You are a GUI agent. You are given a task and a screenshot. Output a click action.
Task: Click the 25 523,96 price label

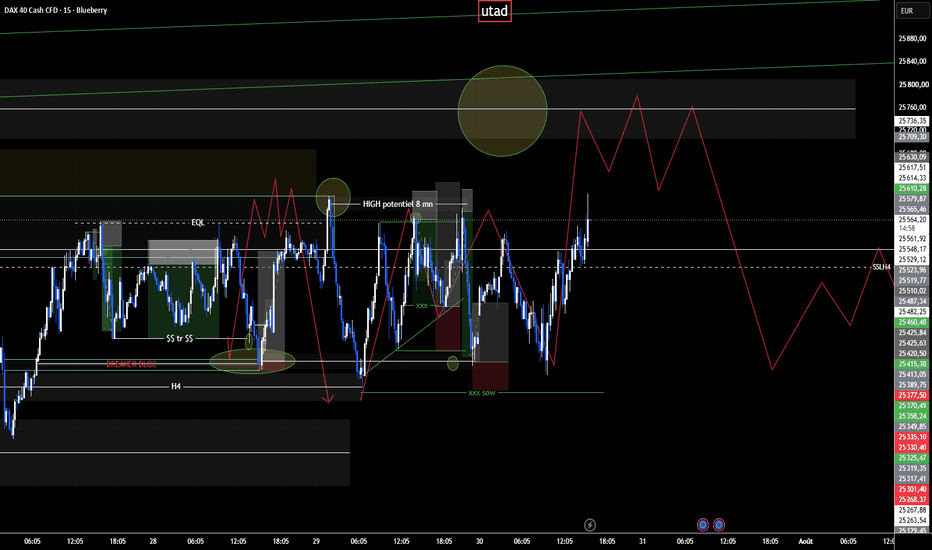(x=912, y=270)
